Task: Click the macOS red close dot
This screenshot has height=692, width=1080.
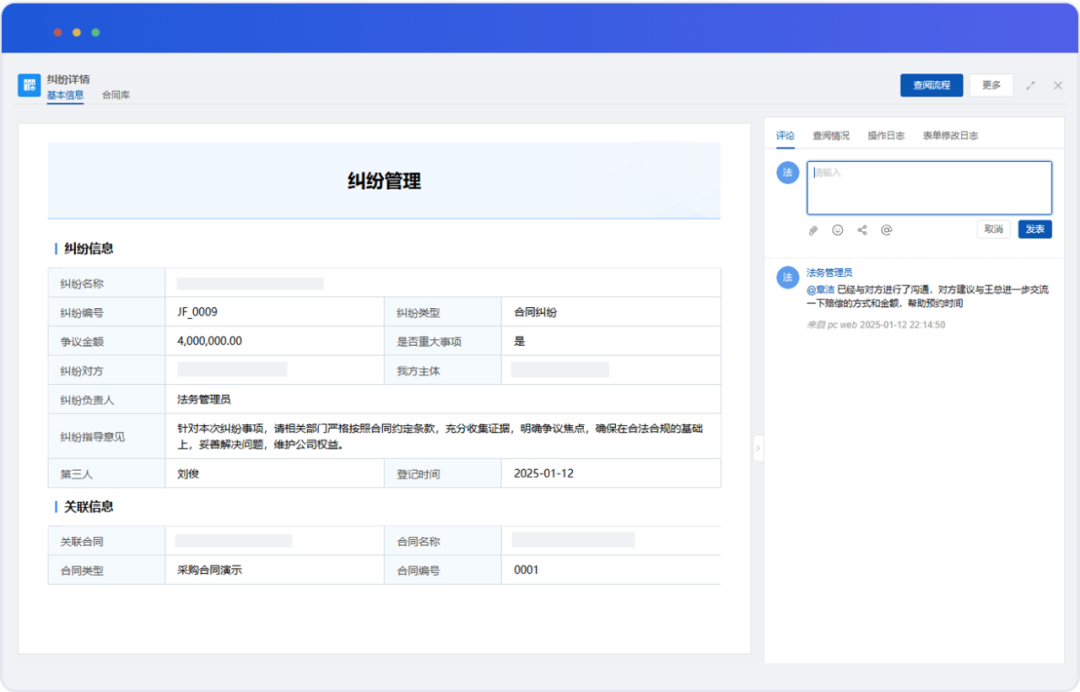Action: 58,32
